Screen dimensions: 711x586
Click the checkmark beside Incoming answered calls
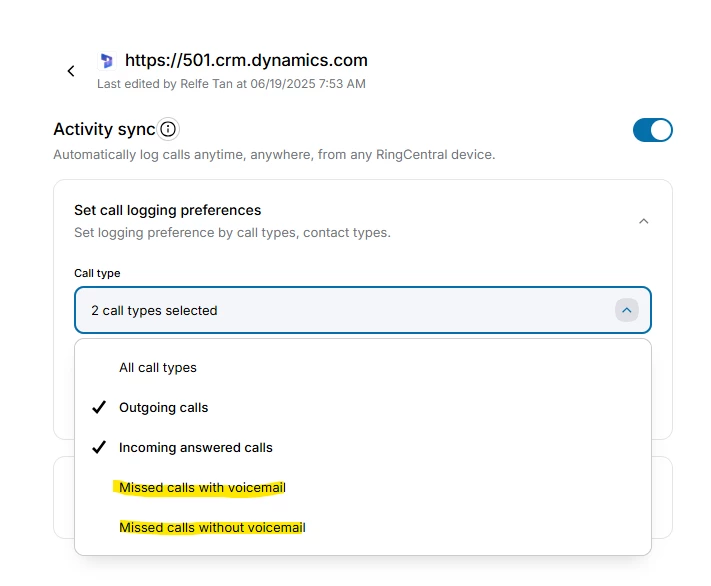pyautogui.click(x=99, y=447)
